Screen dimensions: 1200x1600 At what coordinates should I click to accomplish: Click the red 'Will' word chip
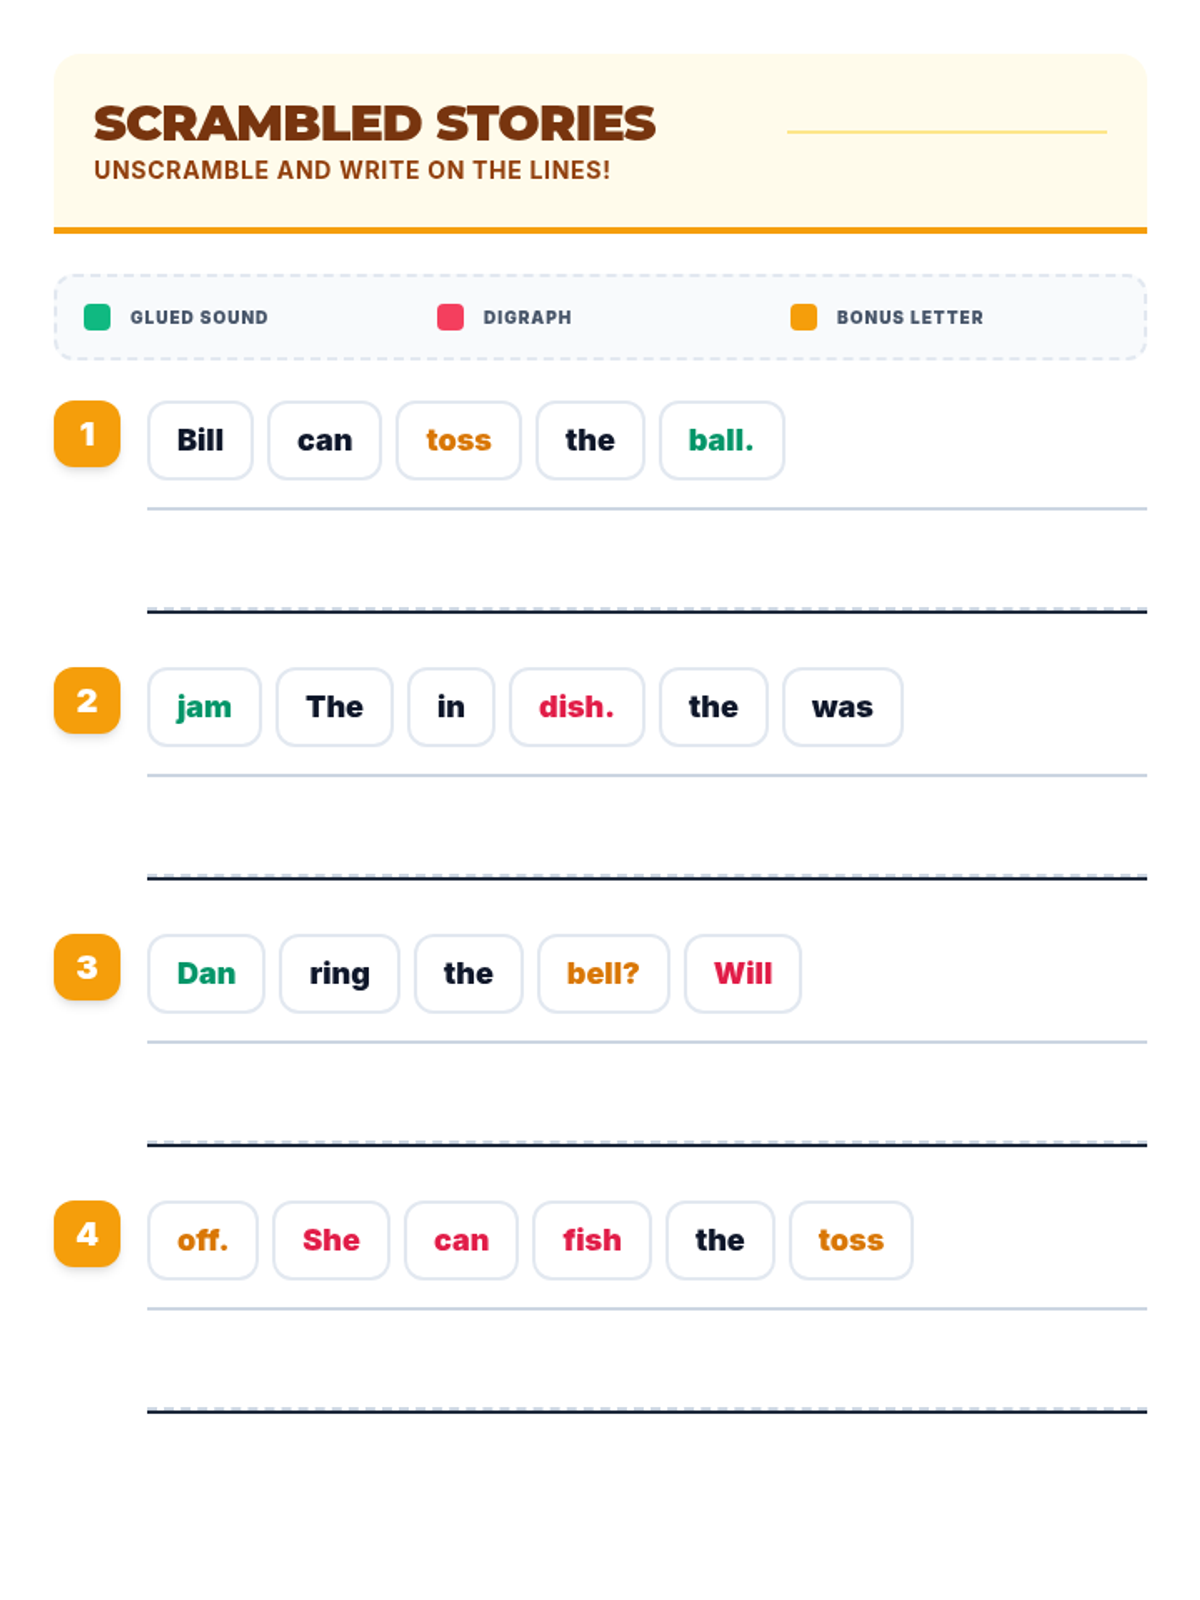click(743, 974)
